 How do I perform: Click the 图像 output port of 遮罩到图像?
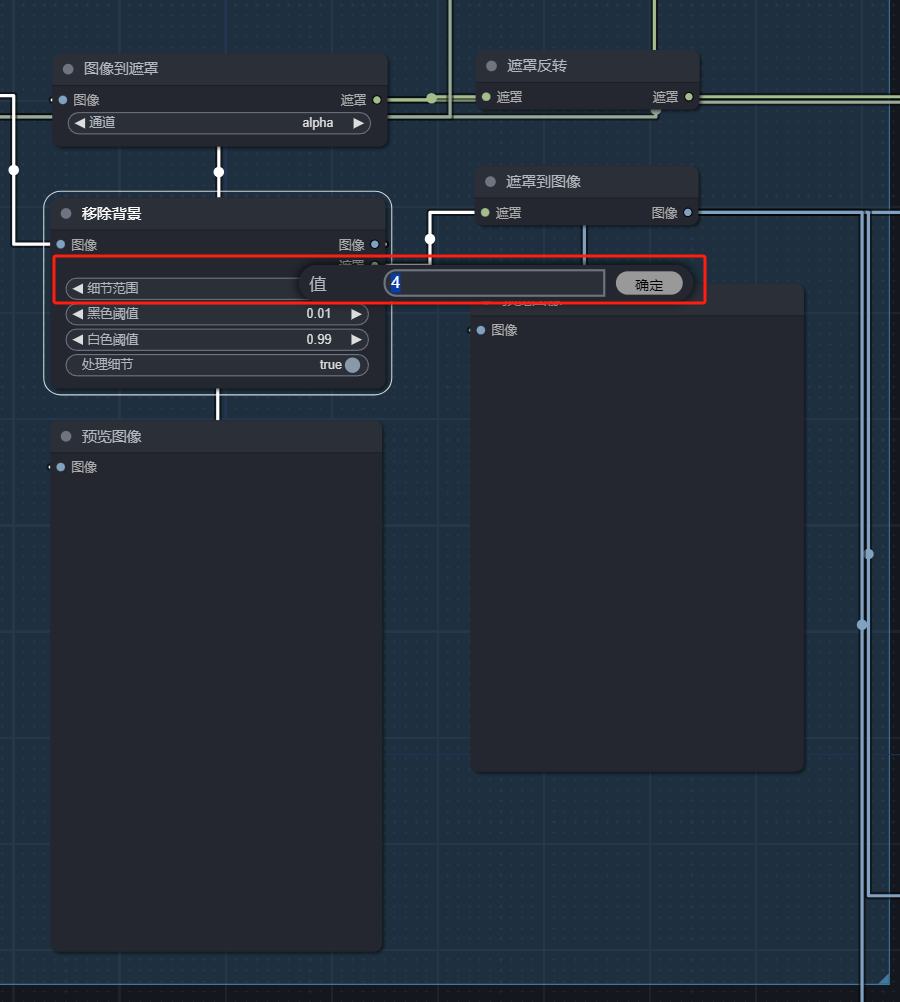687,213
